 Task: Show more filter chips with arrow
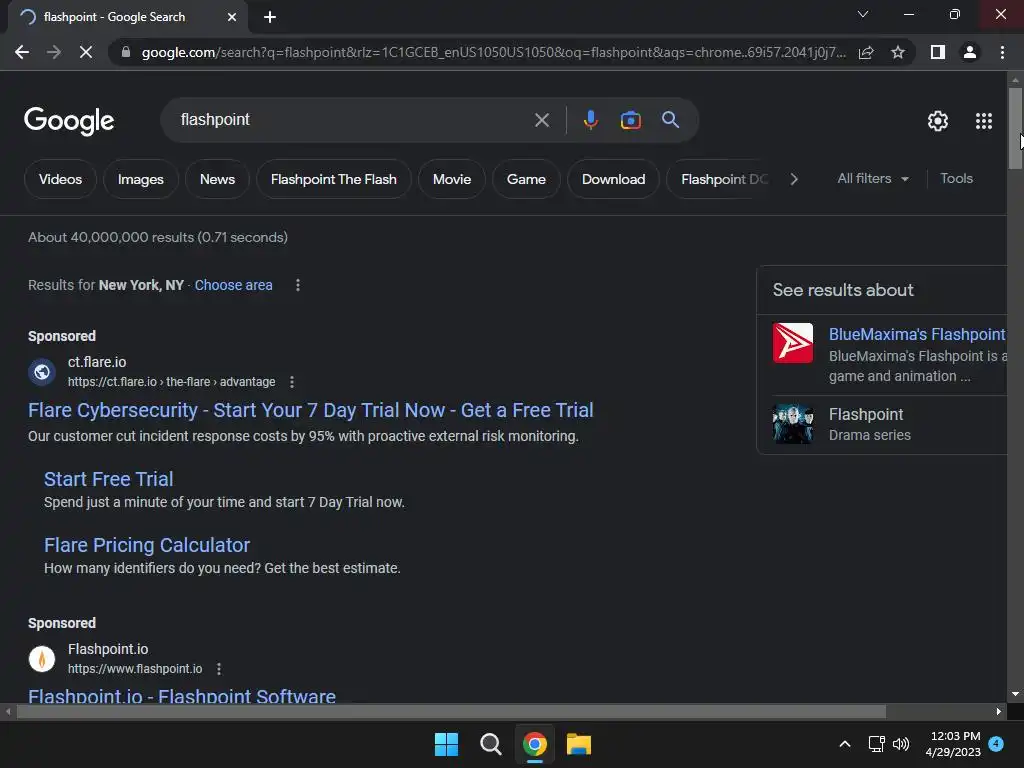(794, 179)
